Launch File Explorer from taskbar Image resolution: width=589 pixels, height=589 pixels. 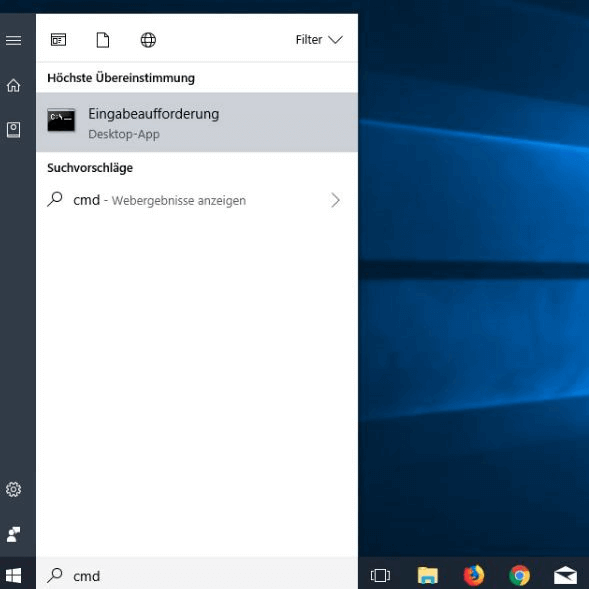pyautogui.click(x=427, y=575)
